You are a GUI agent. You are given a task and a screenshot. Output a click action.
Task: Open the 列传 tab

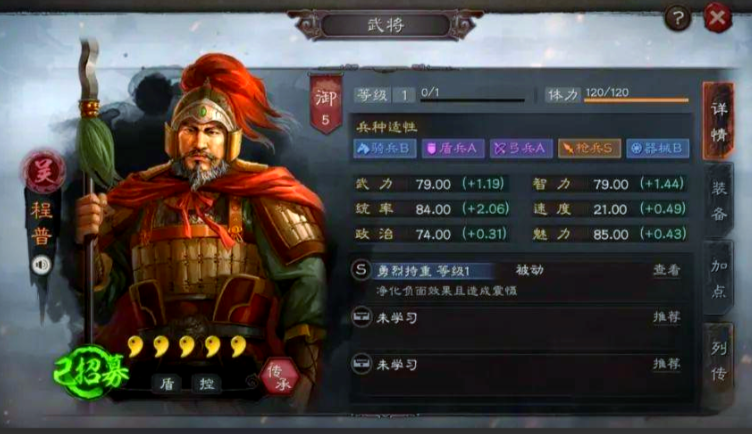click(718, 361)
